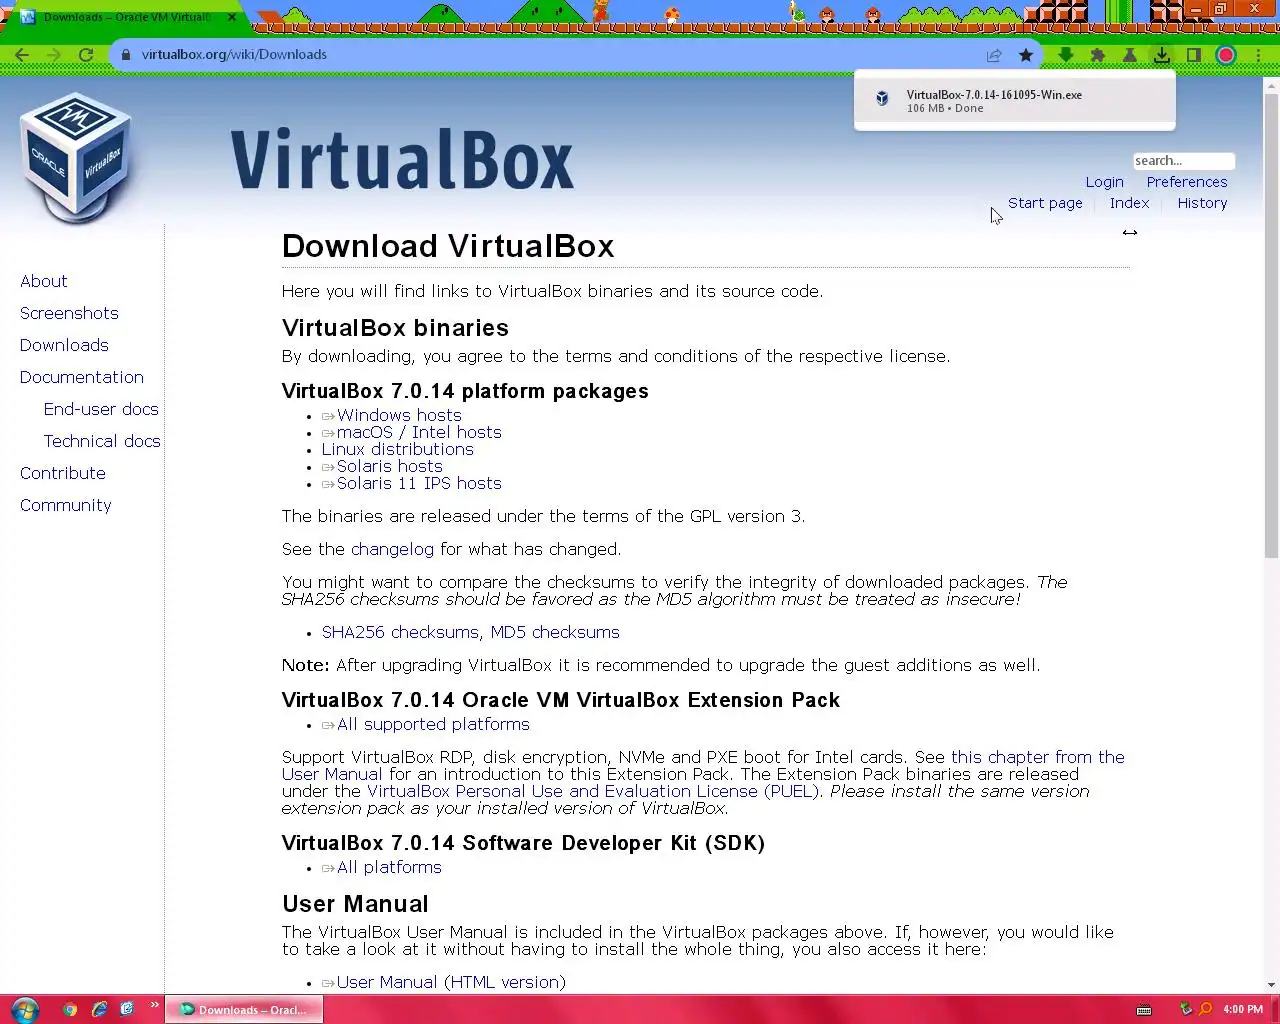Open the VirtualBox Personal Use and Evaluation License link
Image resolution: width=1280 pixels, height=1024 pixels.
click(x=593, y=791)
